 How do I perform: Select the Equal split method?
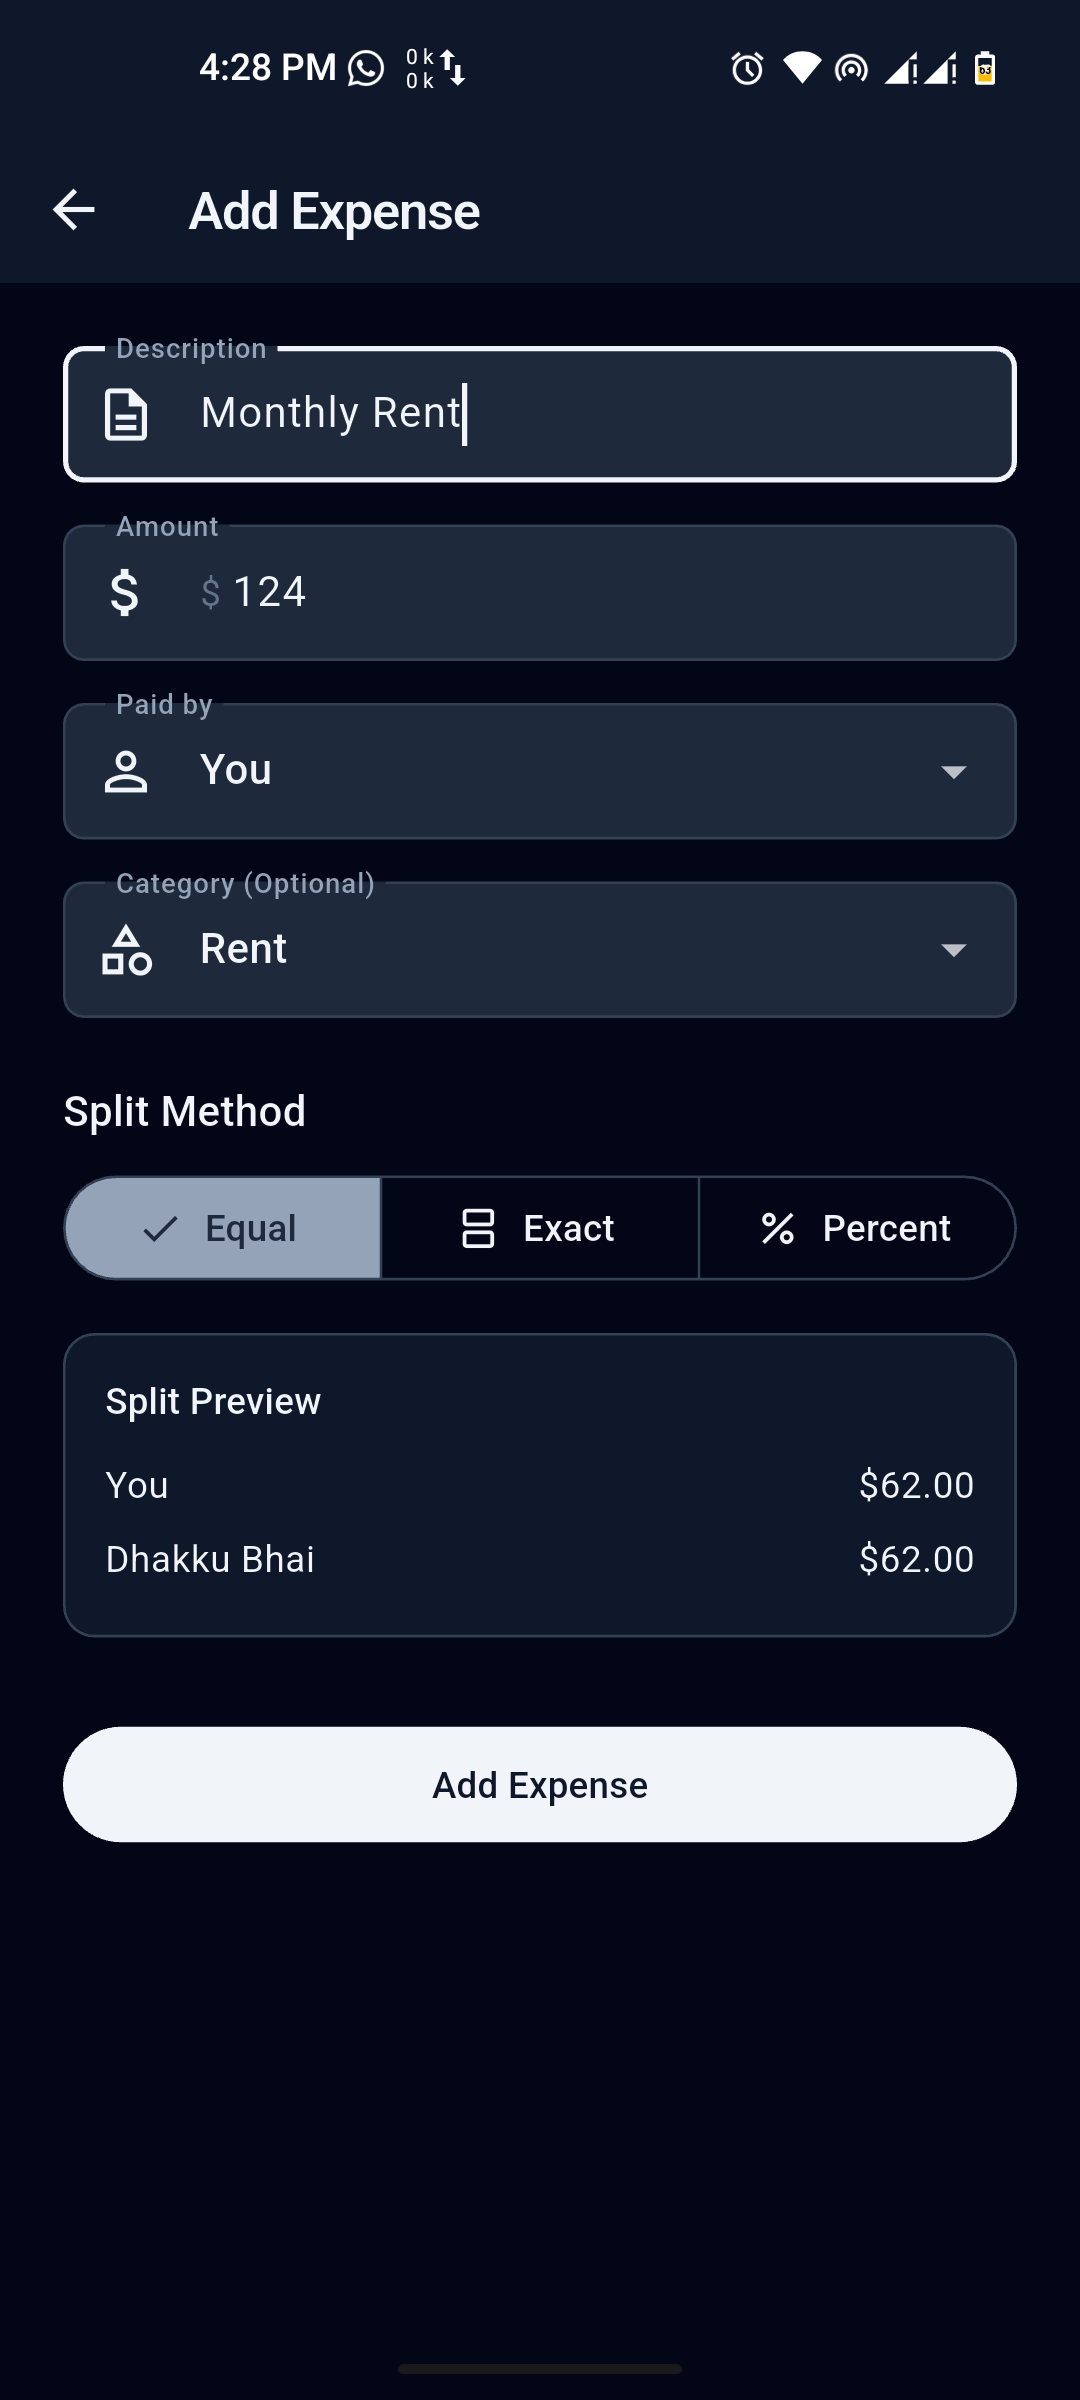click(x=223, y=1228)
